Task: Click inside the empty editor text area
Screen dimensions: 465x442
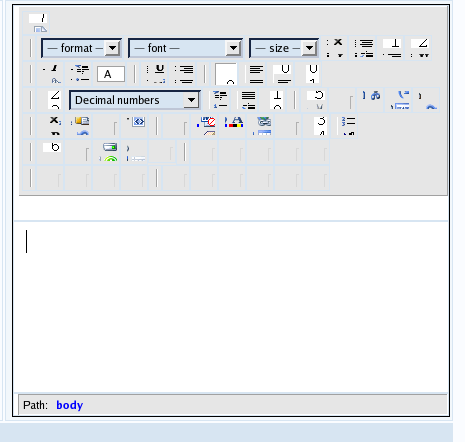Action: (231, 307)
